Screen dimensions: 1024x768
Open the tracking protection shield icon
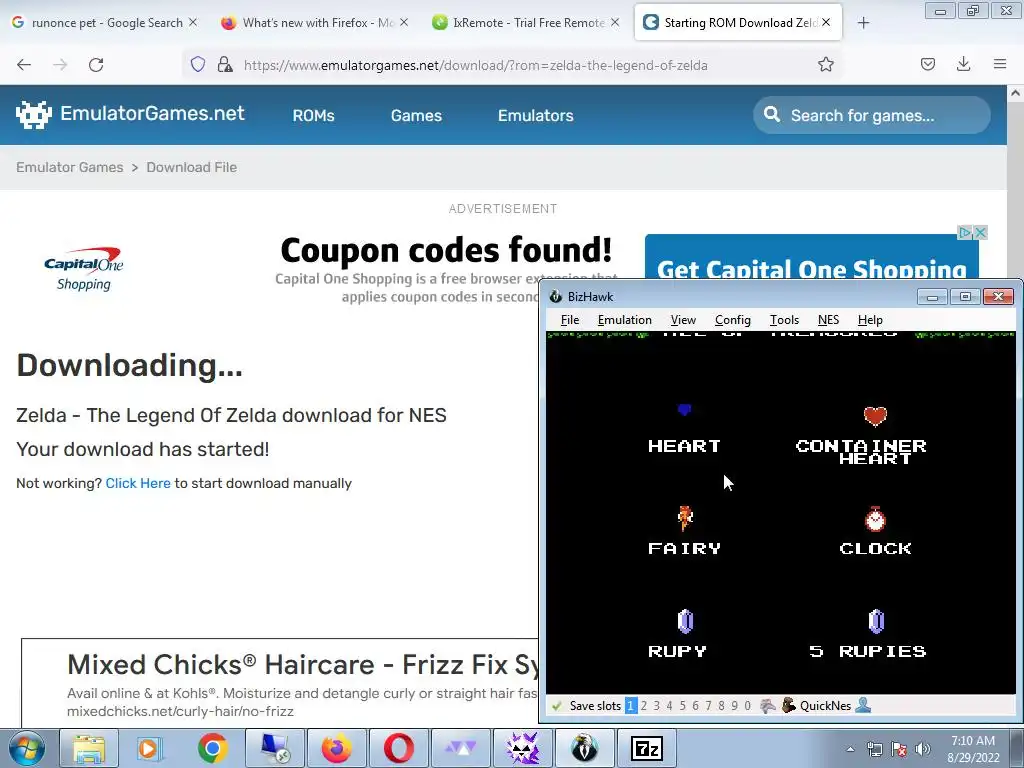198,64
